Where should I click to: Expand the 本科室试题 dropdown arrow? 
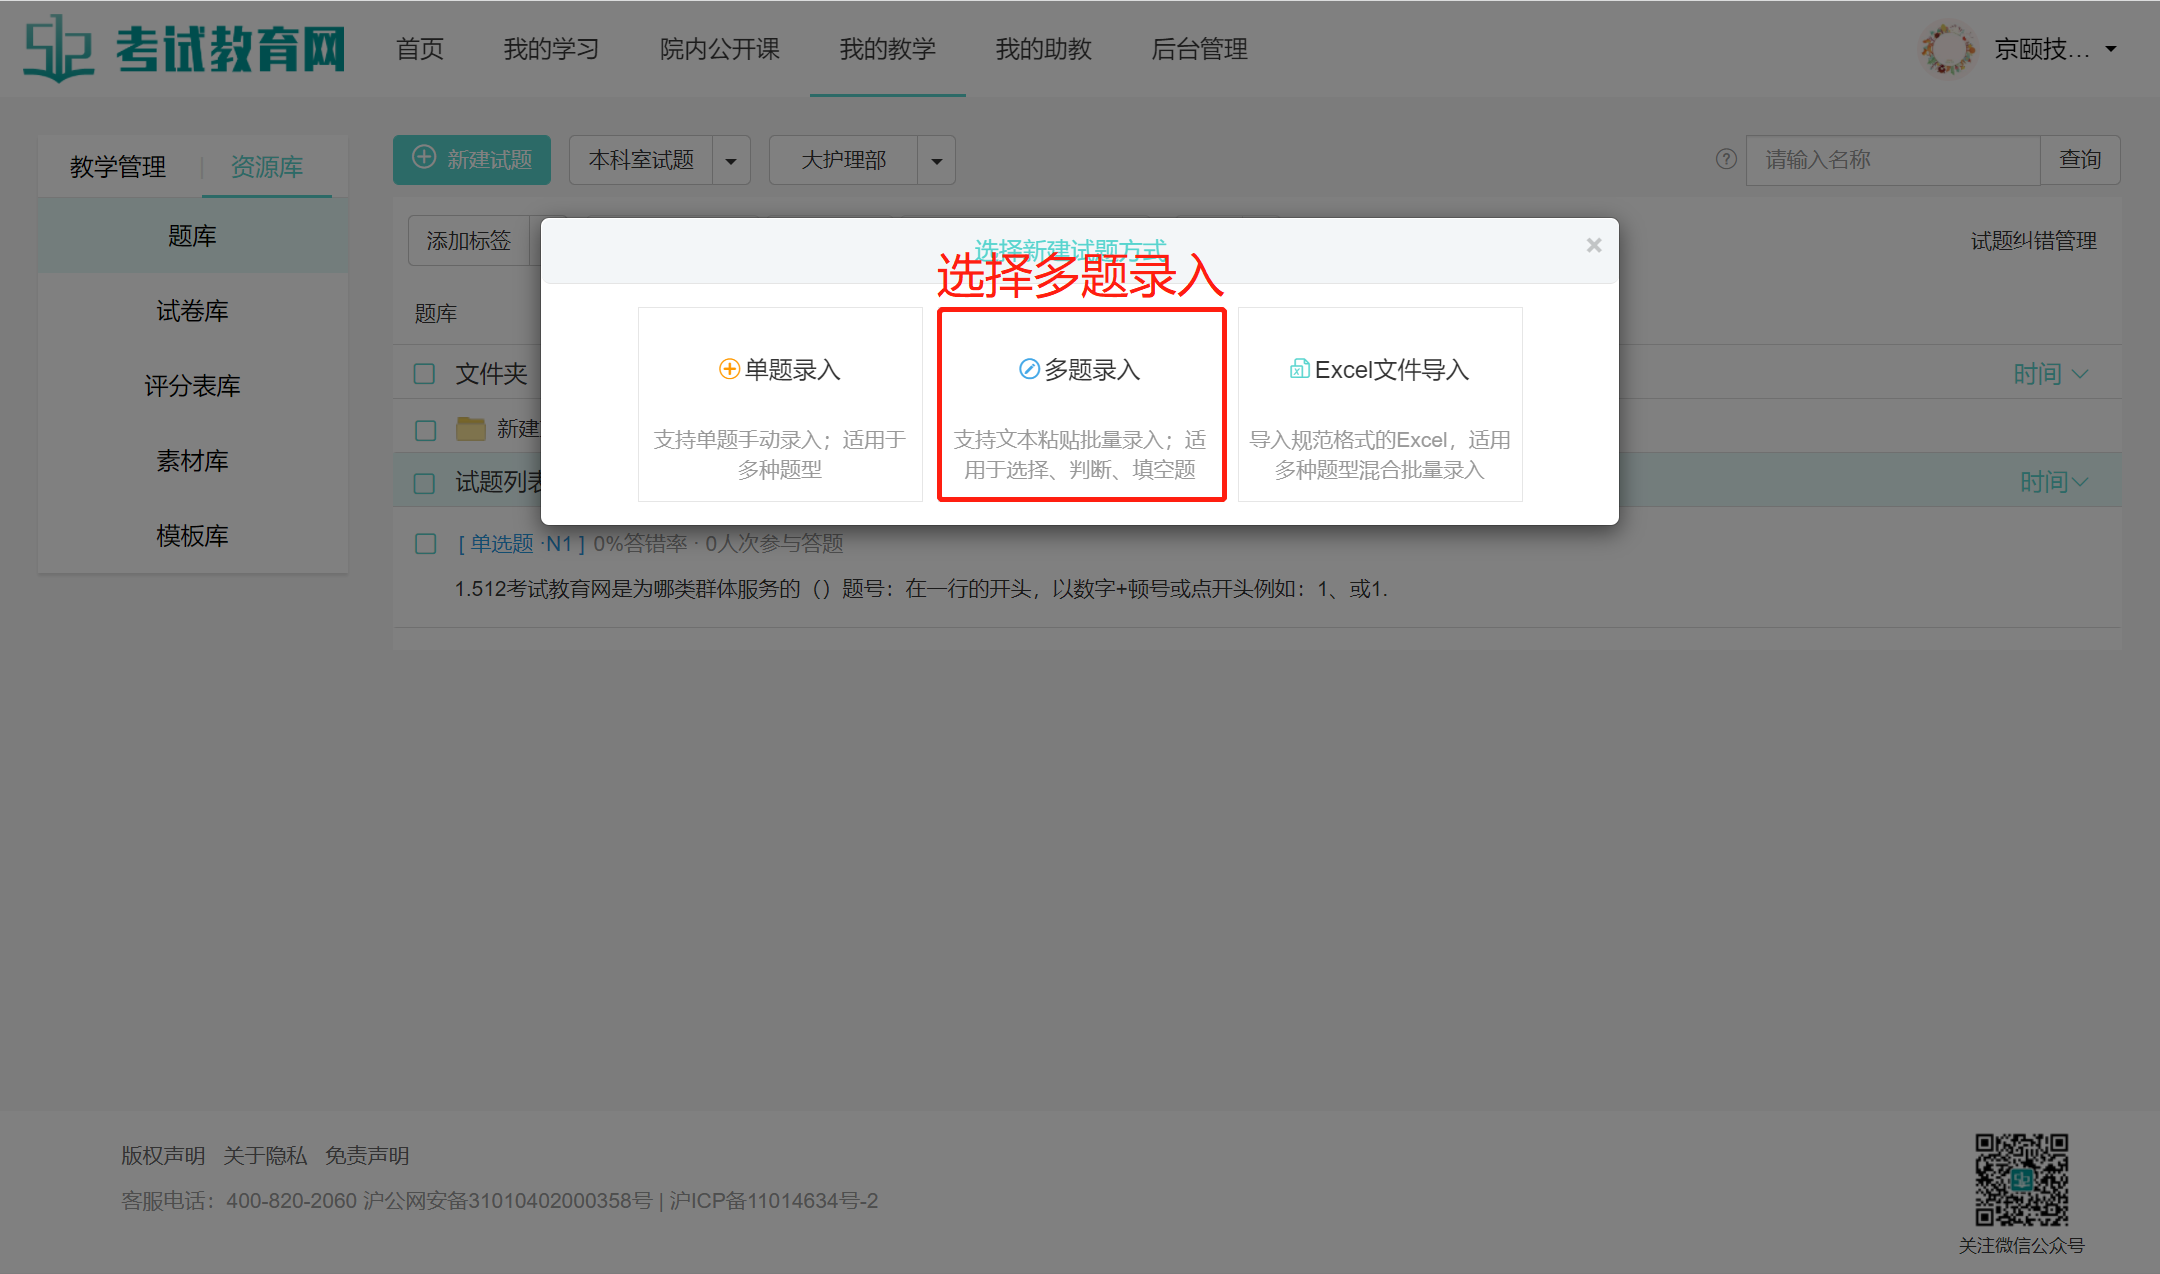point(731,161)
